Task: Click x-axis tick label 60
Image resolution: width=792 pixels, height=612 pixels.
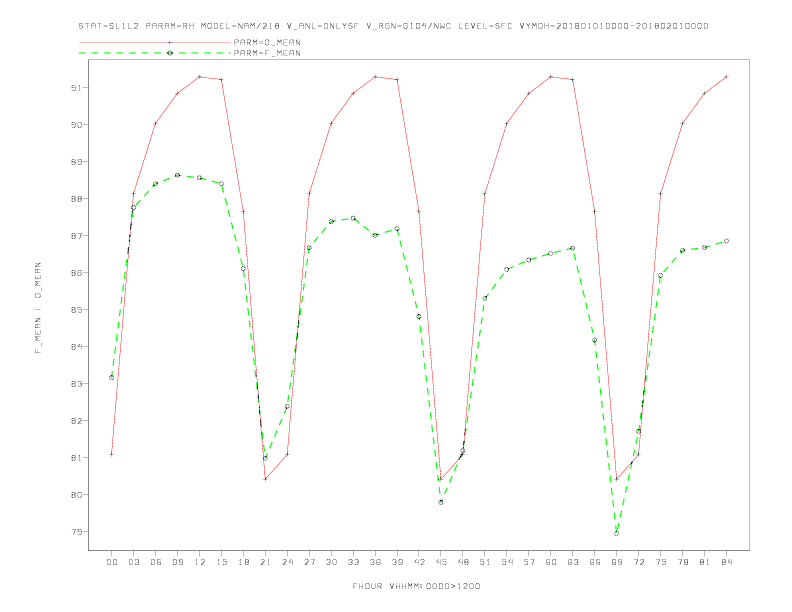Action: pos(551,562)
